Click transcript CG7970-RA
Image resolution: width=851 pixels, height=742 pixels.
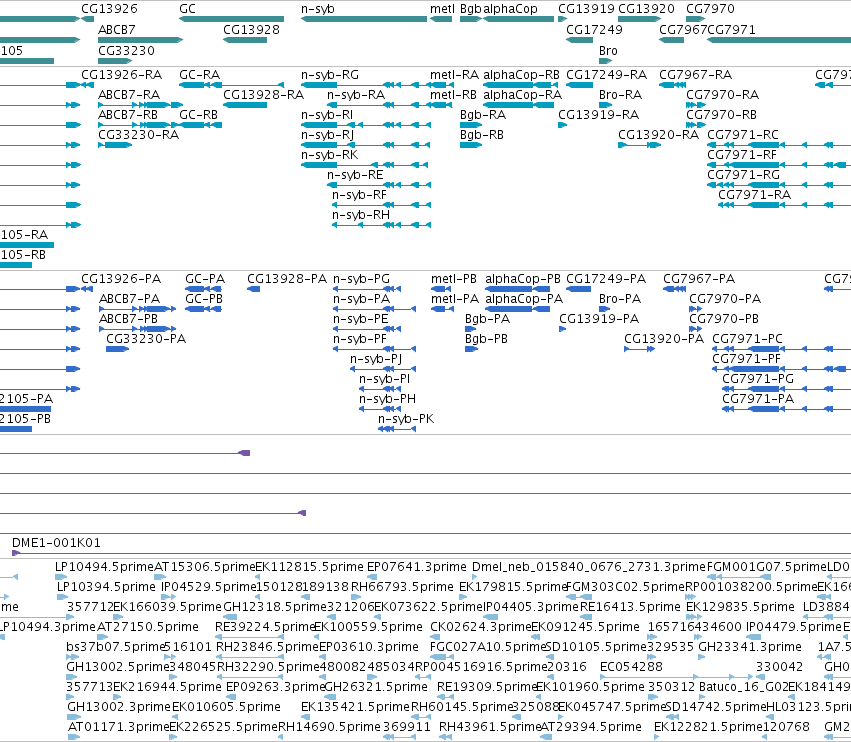coord(723,95)
